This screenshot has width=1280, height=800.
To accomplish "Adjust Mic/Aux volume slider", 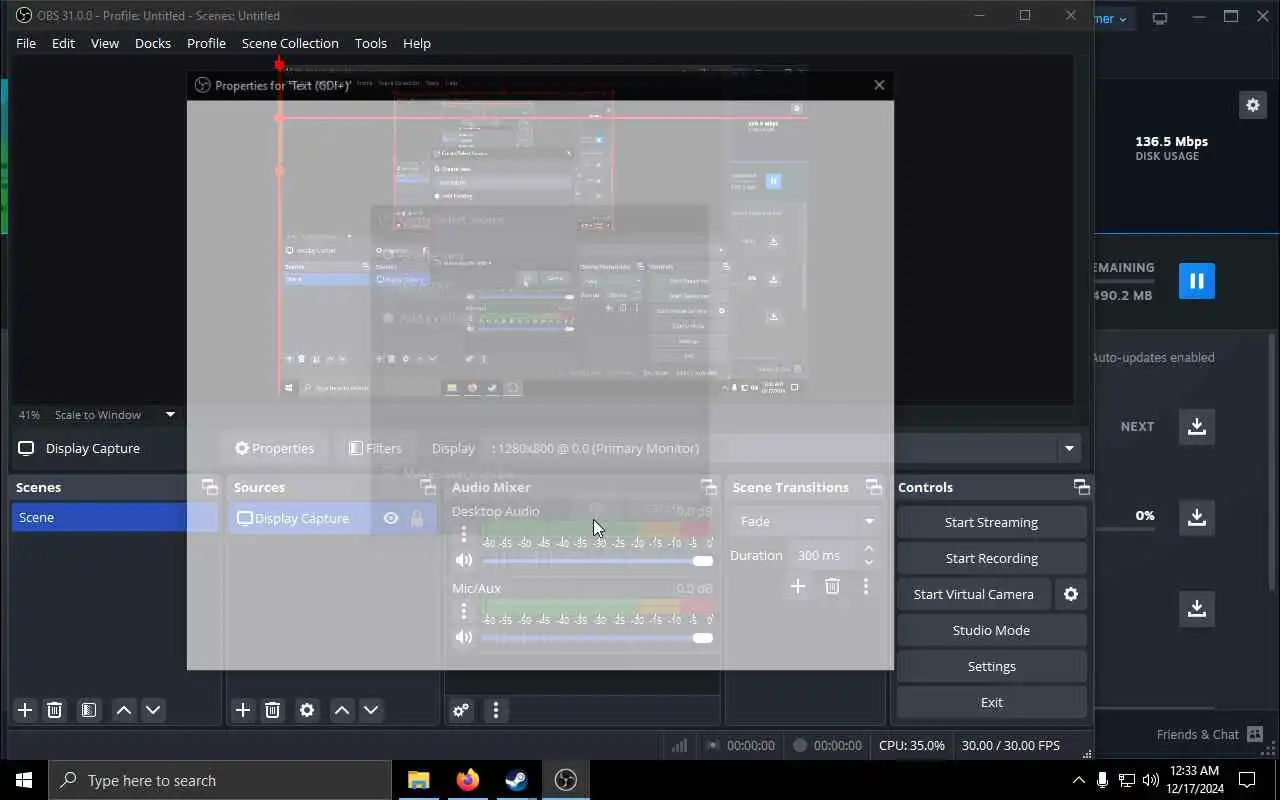I will click(597, 637).
